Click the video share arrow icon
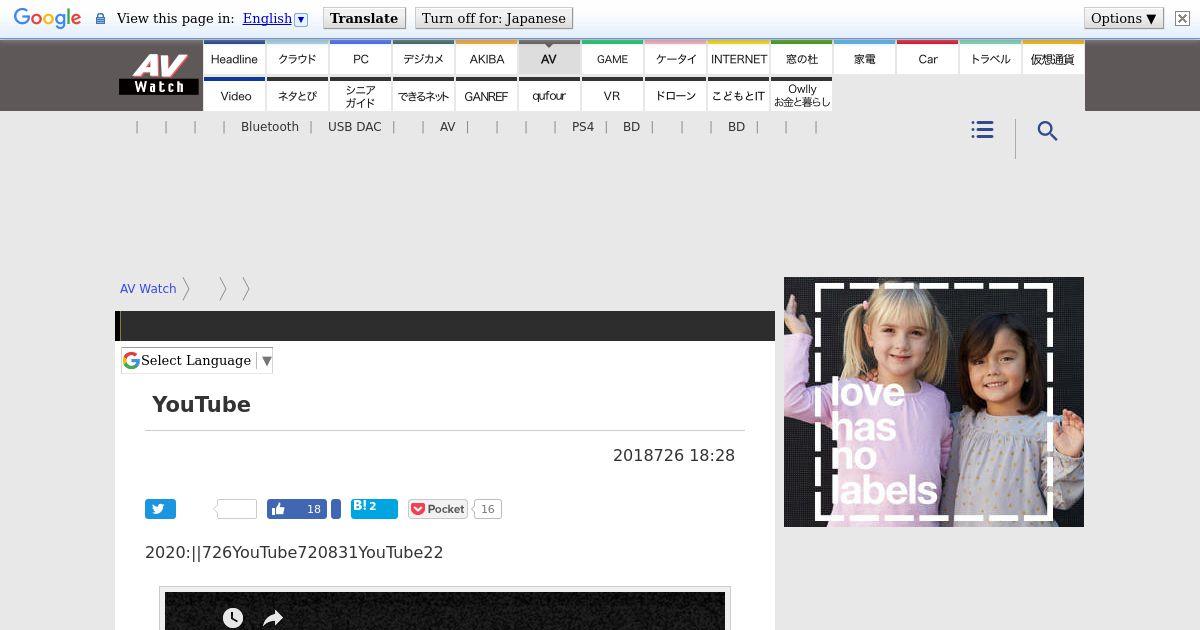This screenshot has height=630, width=1200. tap(273, 619)
